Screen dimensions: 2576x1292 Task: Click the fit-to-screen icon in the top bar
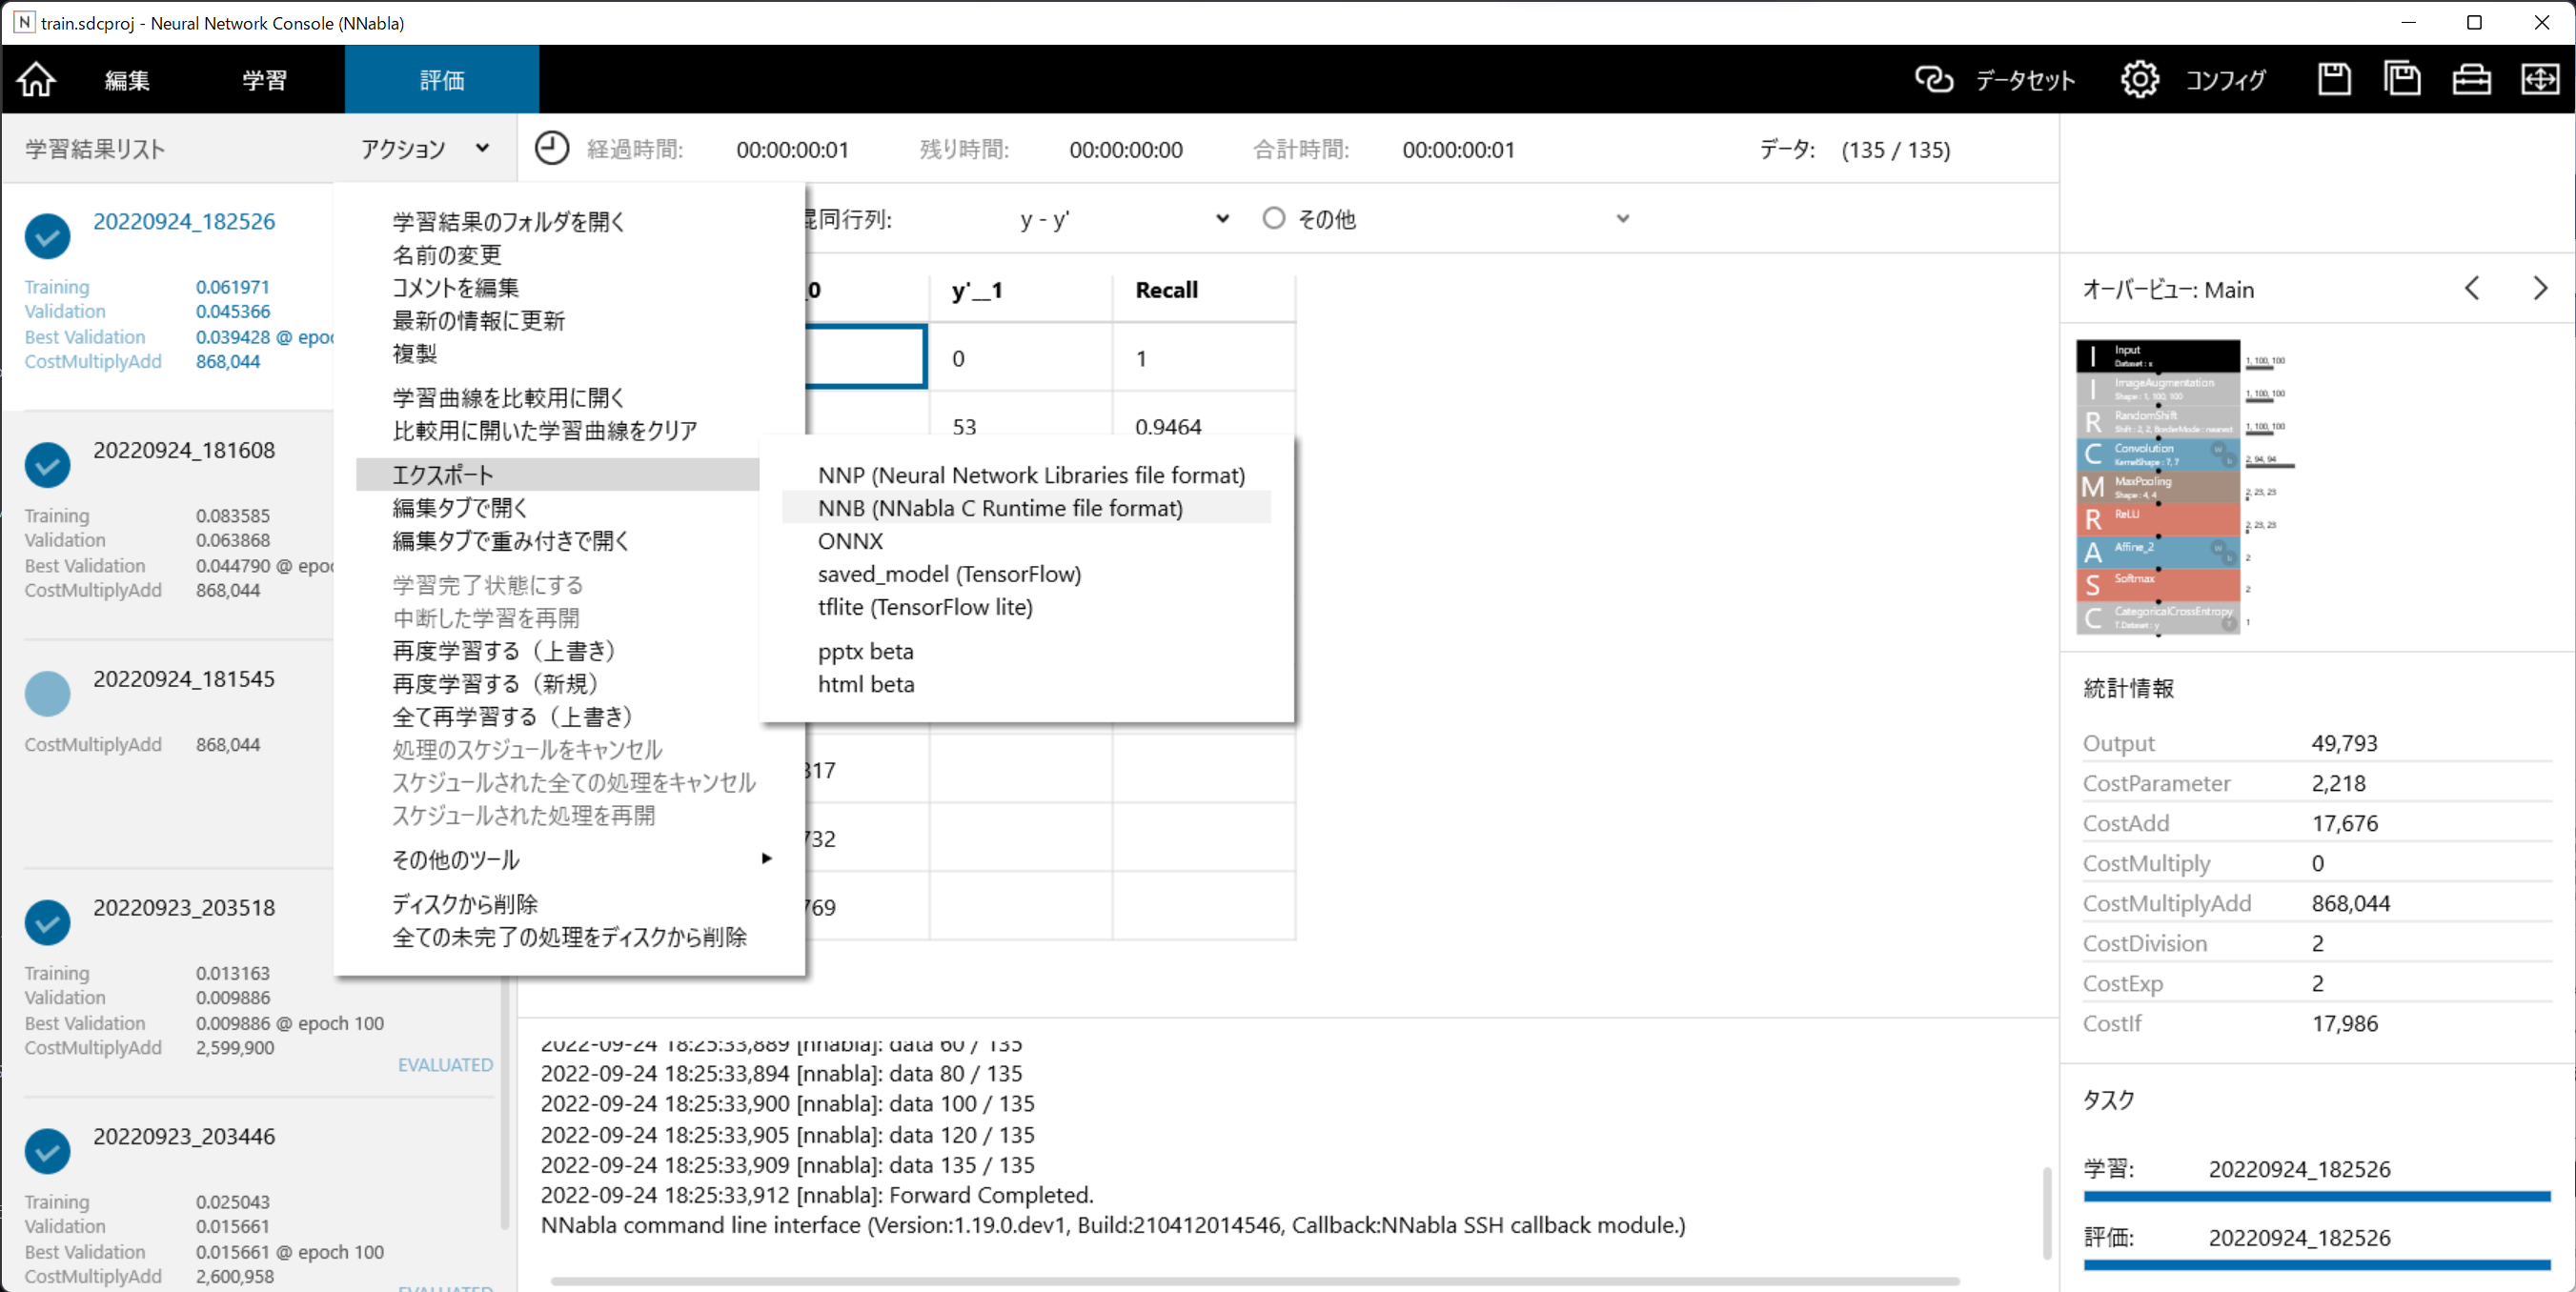pyautogui.click(x=2540, y=79)
